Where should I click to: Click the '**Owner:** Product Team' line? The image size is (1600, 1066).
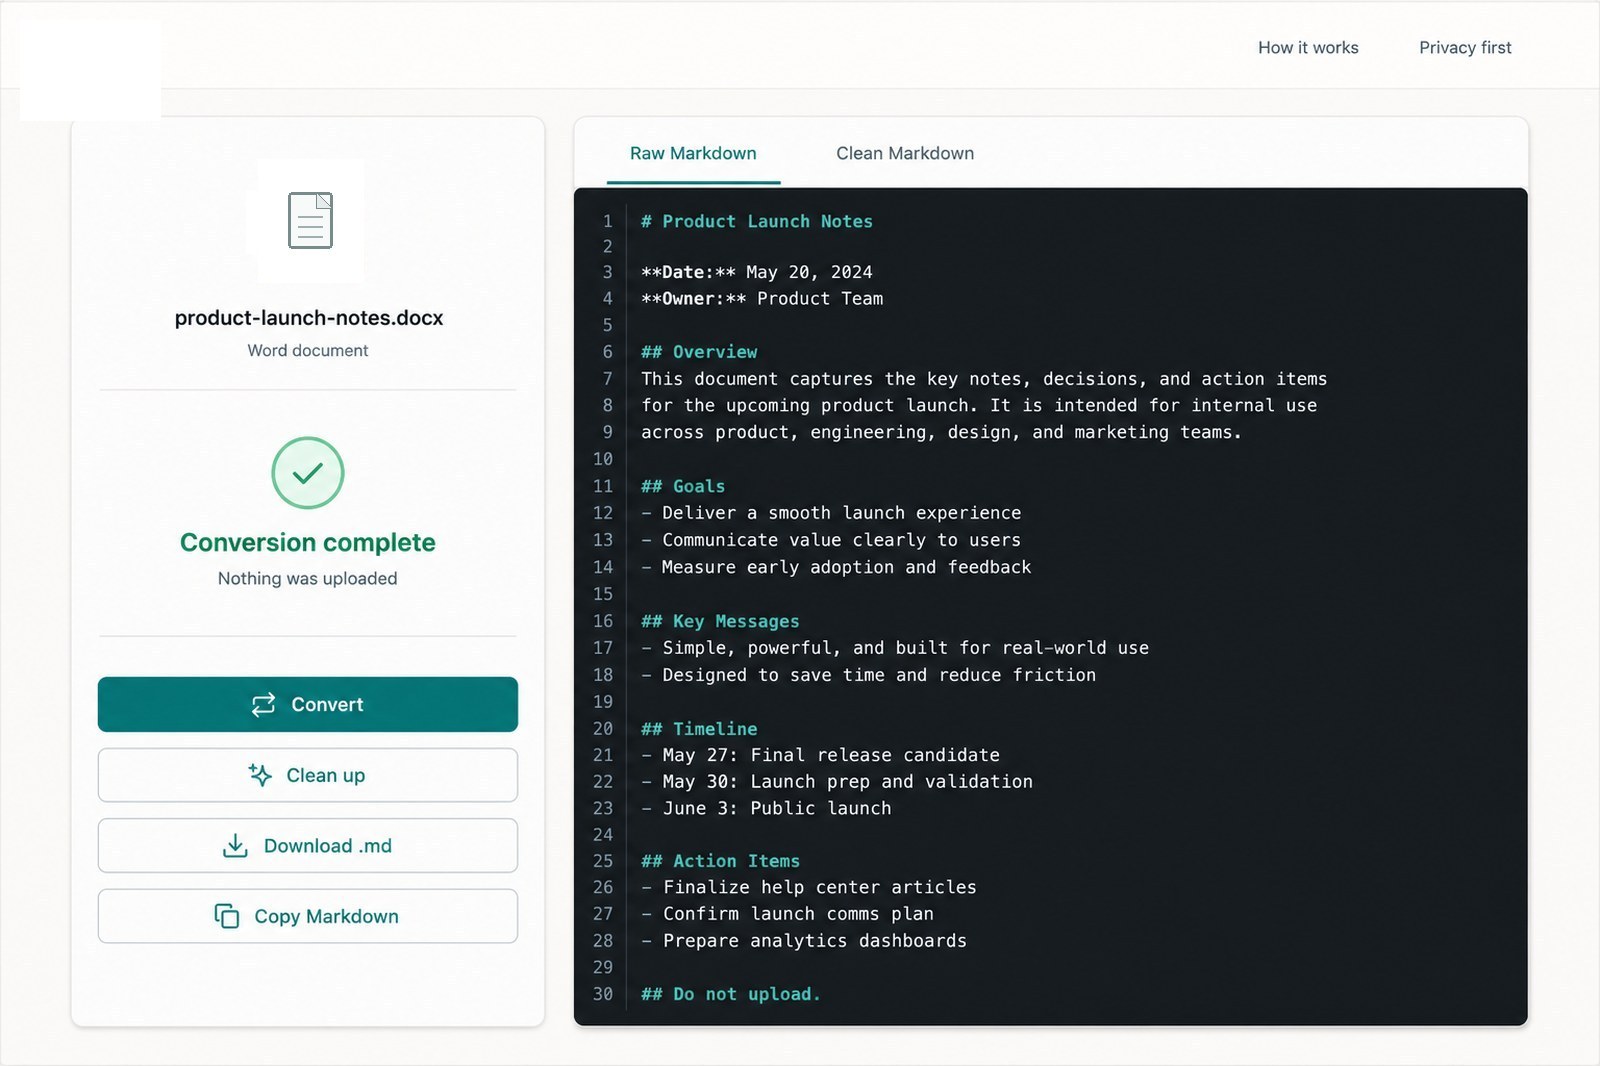762,299
